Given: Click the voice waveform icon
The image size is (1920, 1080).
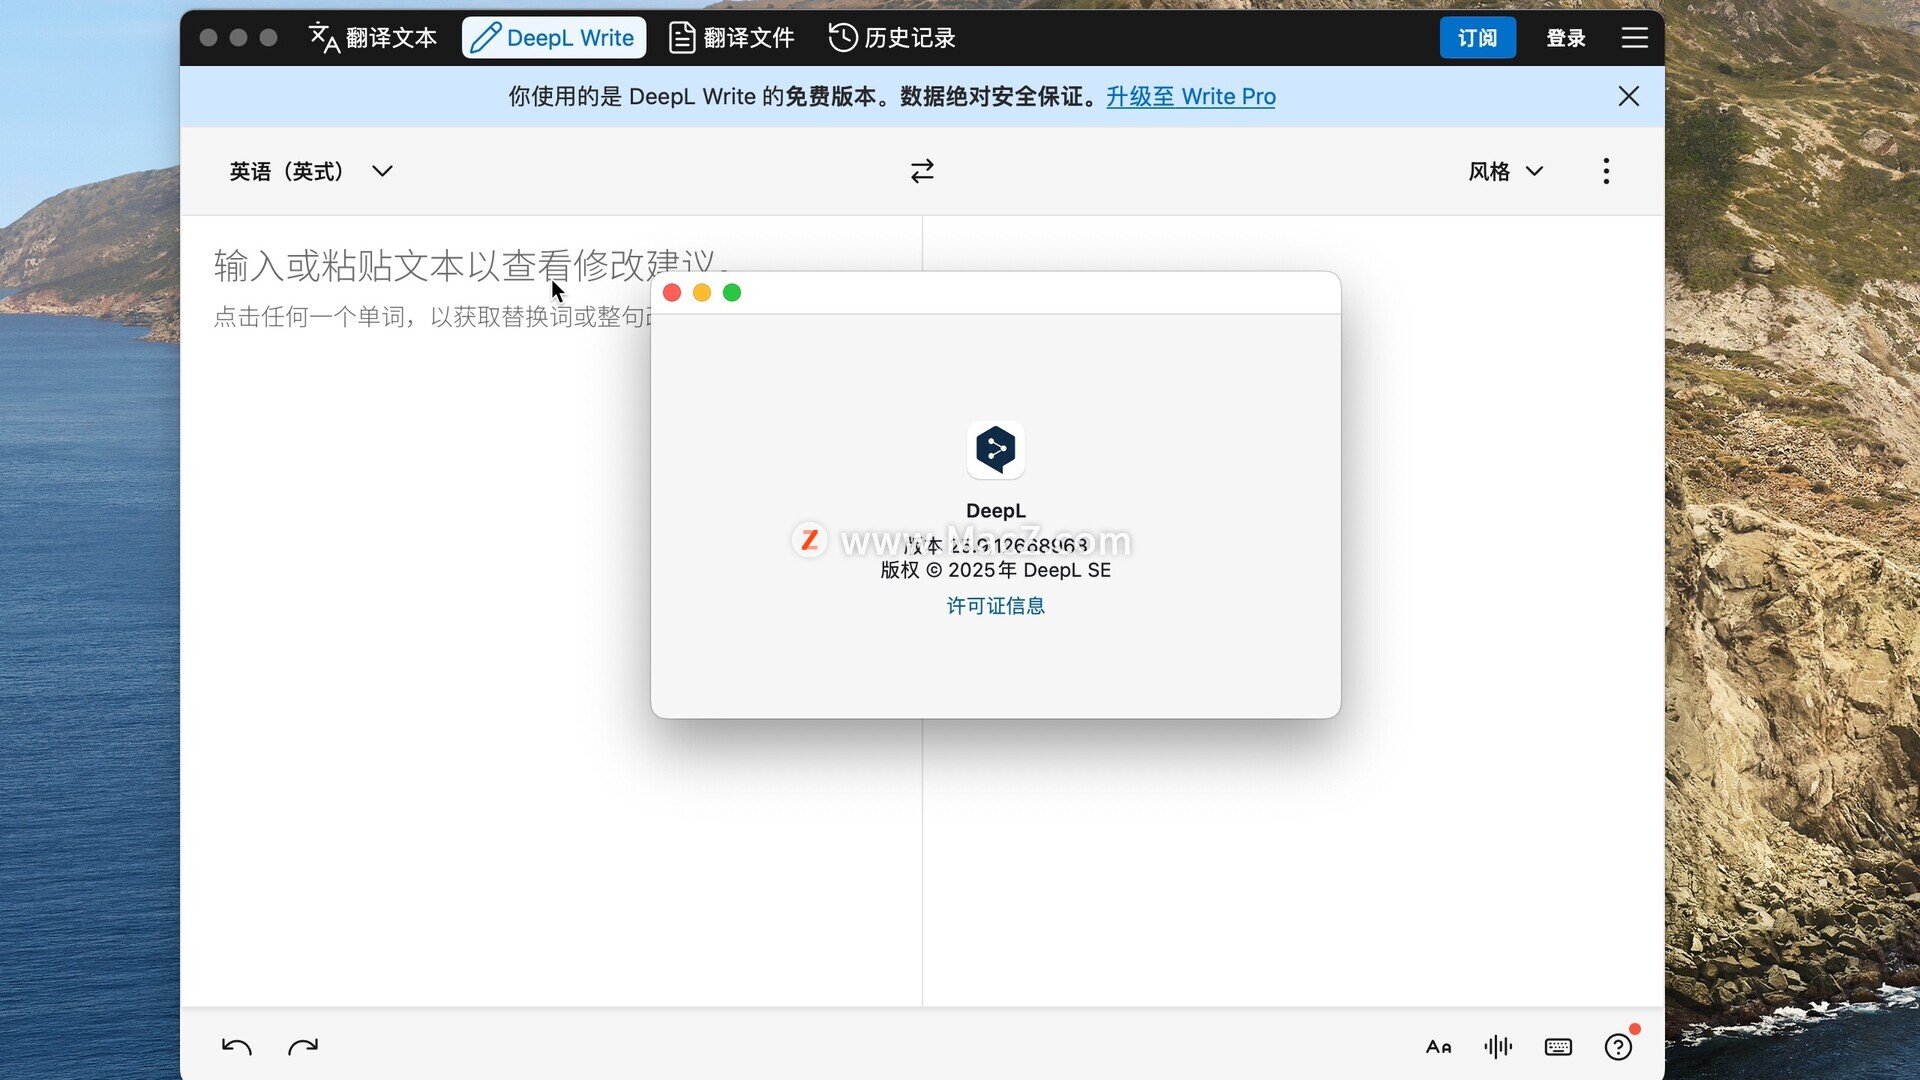Looking at the screenshot, I should [x=1498, y=1046].
